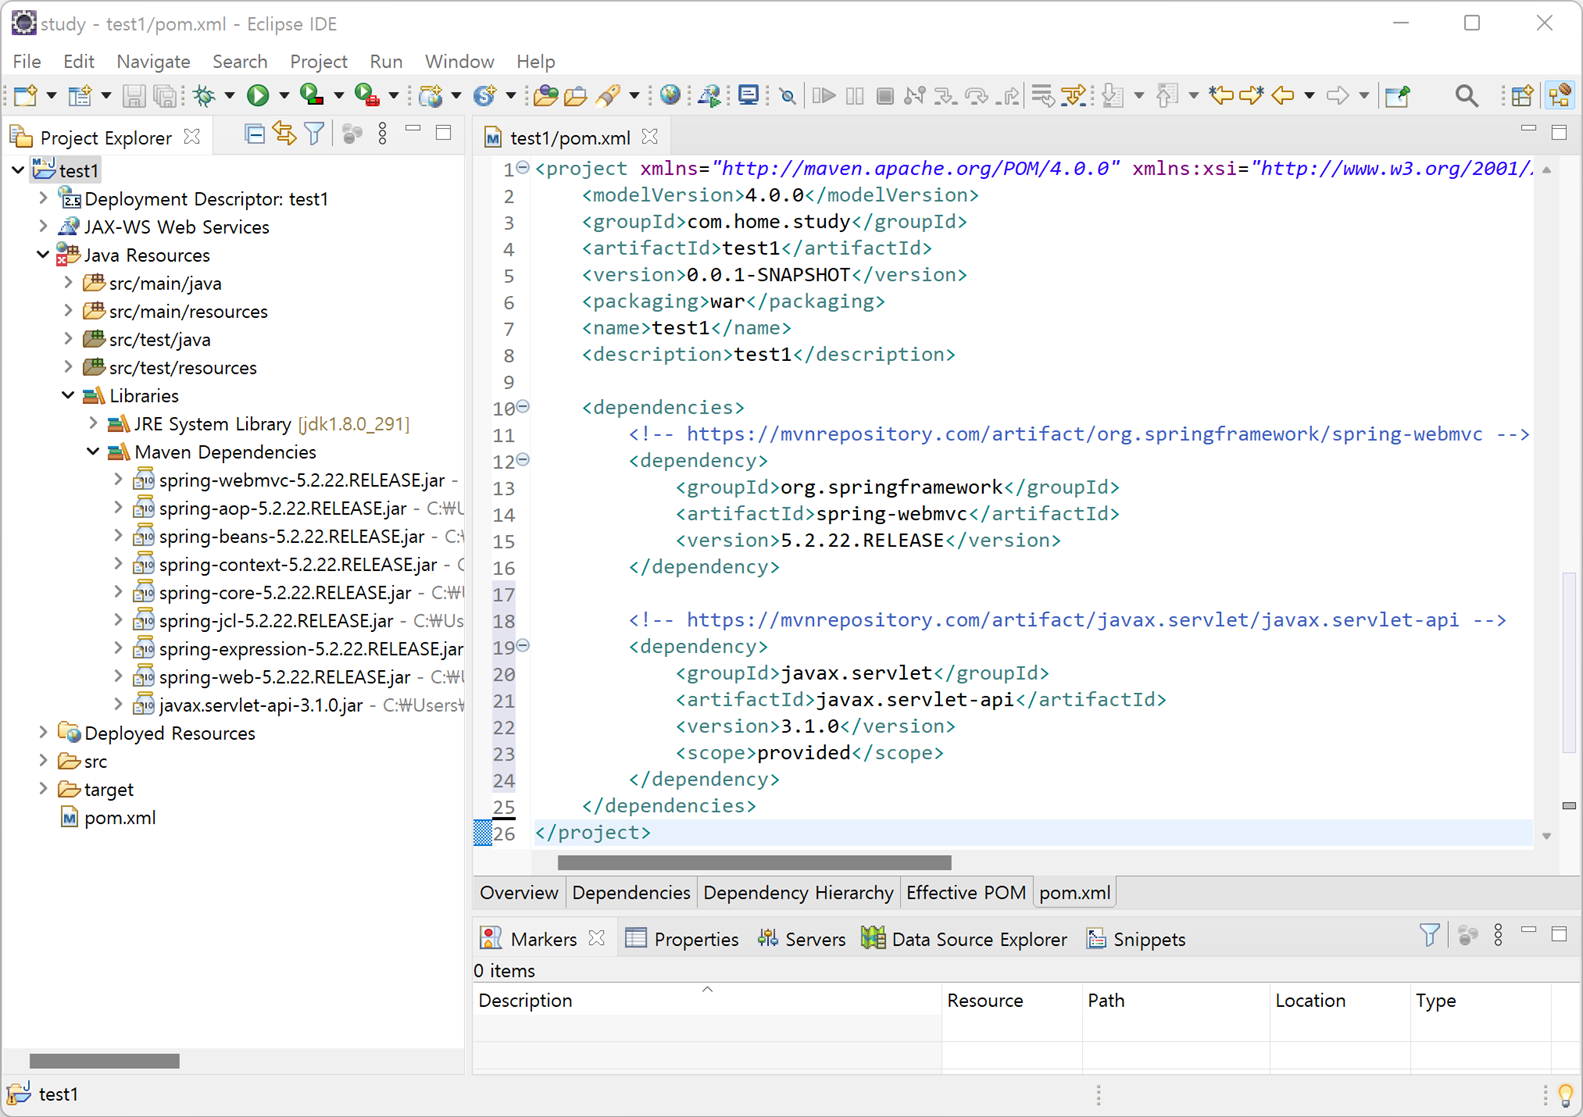Open the File menu

click(27, 61)
